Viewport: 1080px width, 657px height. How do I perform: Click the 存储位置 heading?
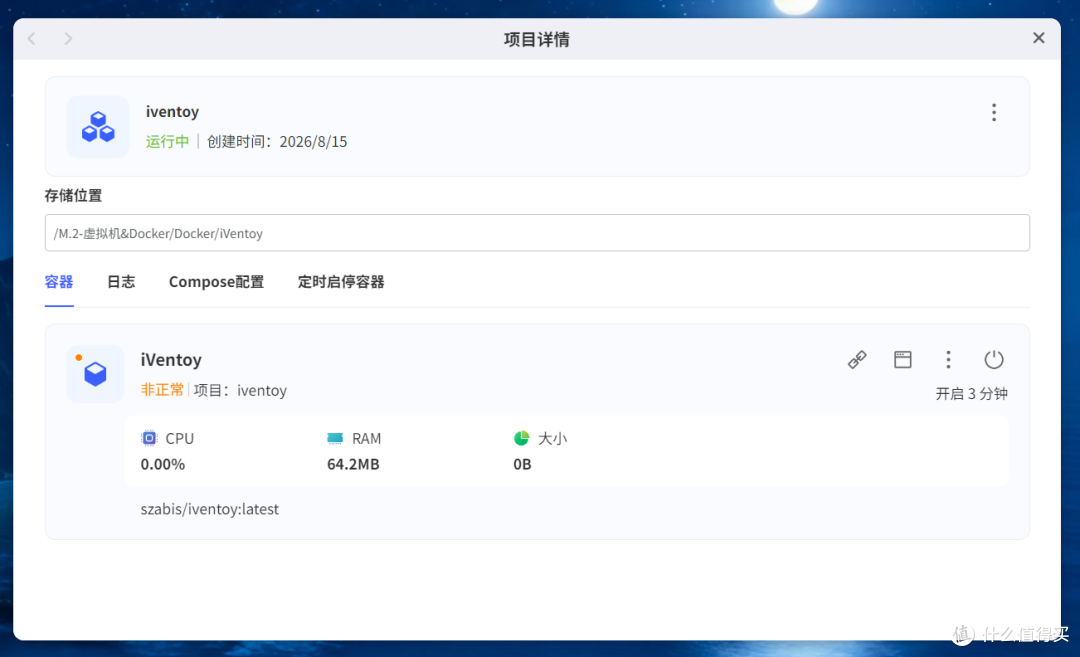74,196
